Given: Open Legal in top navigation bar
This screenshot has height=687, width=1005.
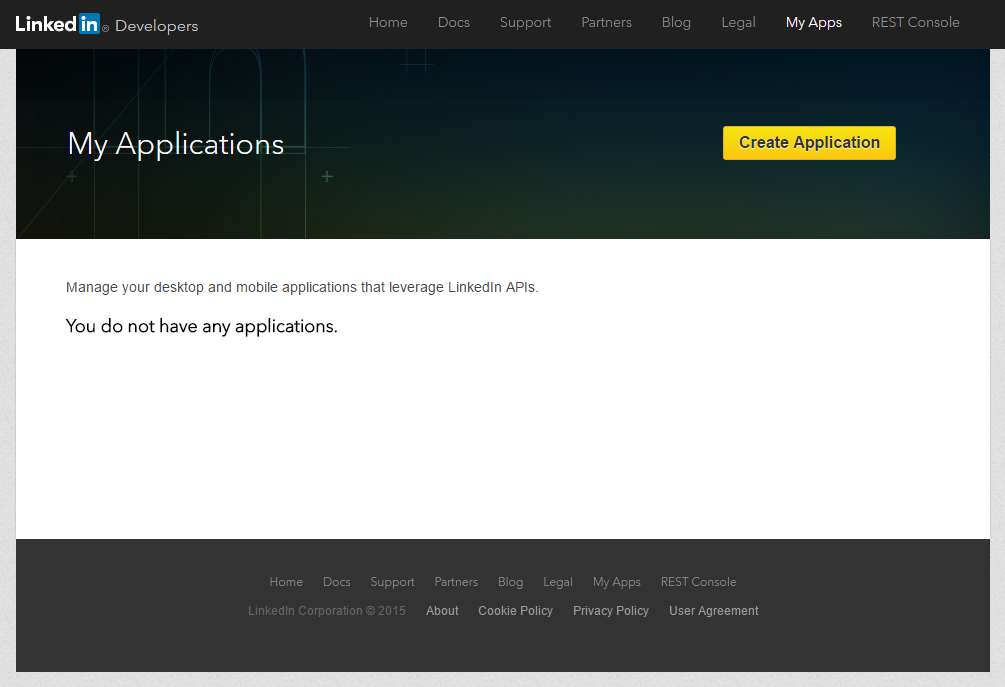Looking at the screenshot, I should pyautogui.click(x=738, y=22).
